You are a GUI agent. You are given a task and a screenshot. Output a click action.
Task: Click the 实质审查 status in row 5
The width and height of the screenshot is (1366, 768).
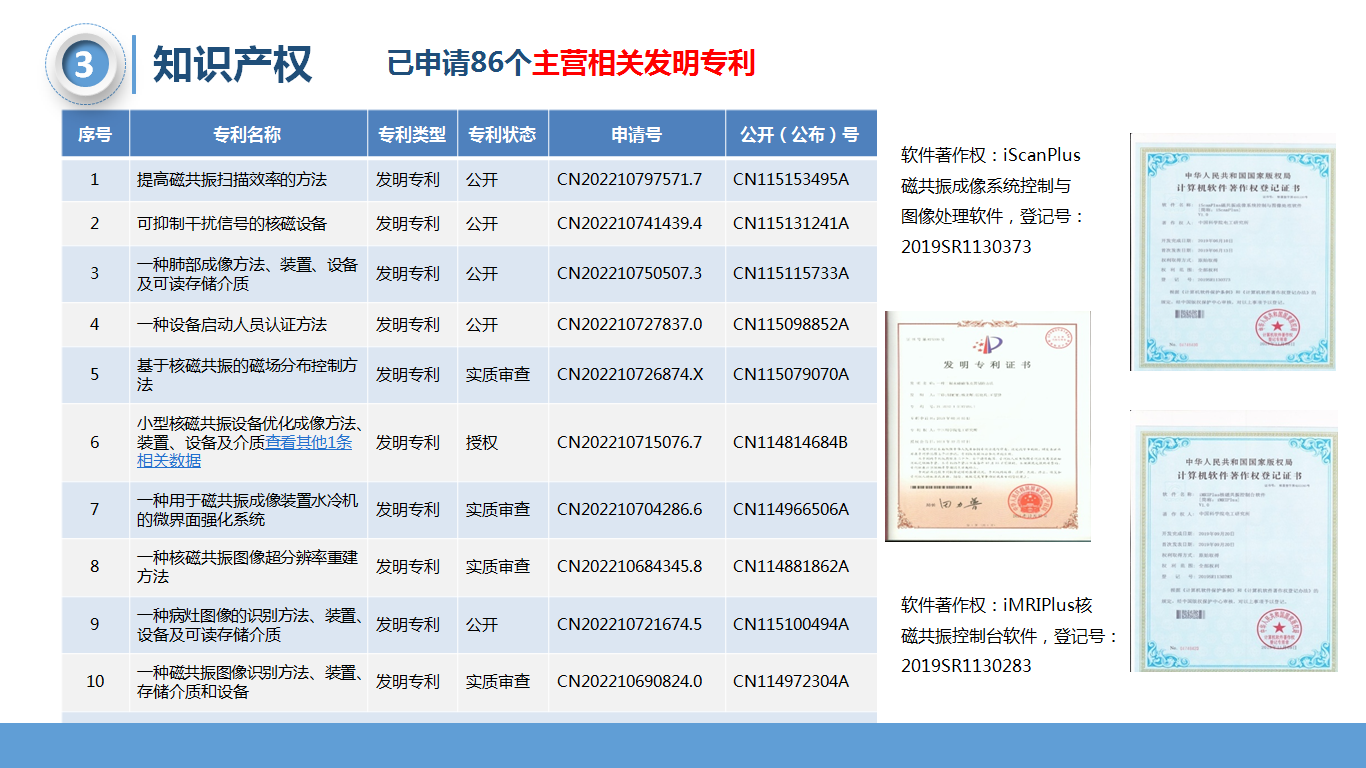click(x=498, y=374)
